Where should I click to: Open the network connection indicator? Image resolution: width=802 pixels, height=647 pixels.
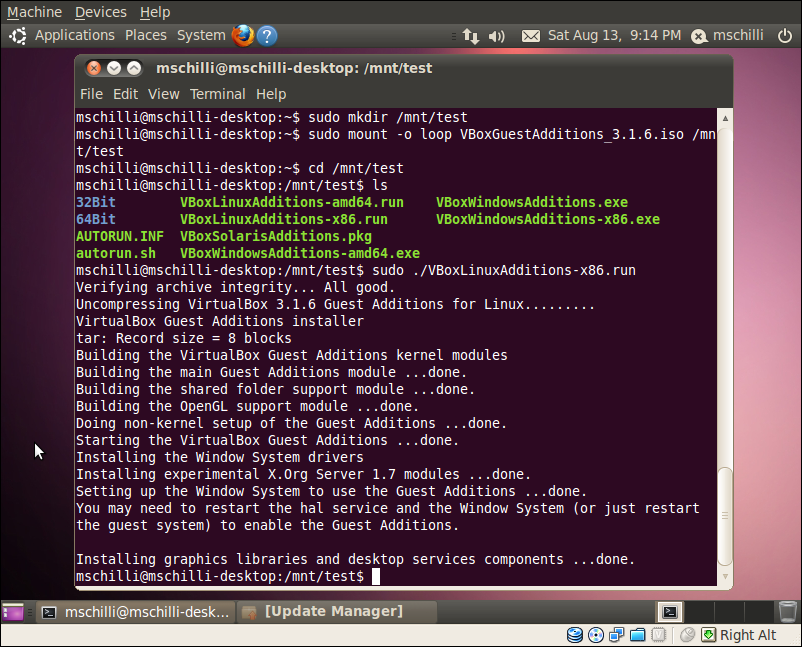(471, 36)
